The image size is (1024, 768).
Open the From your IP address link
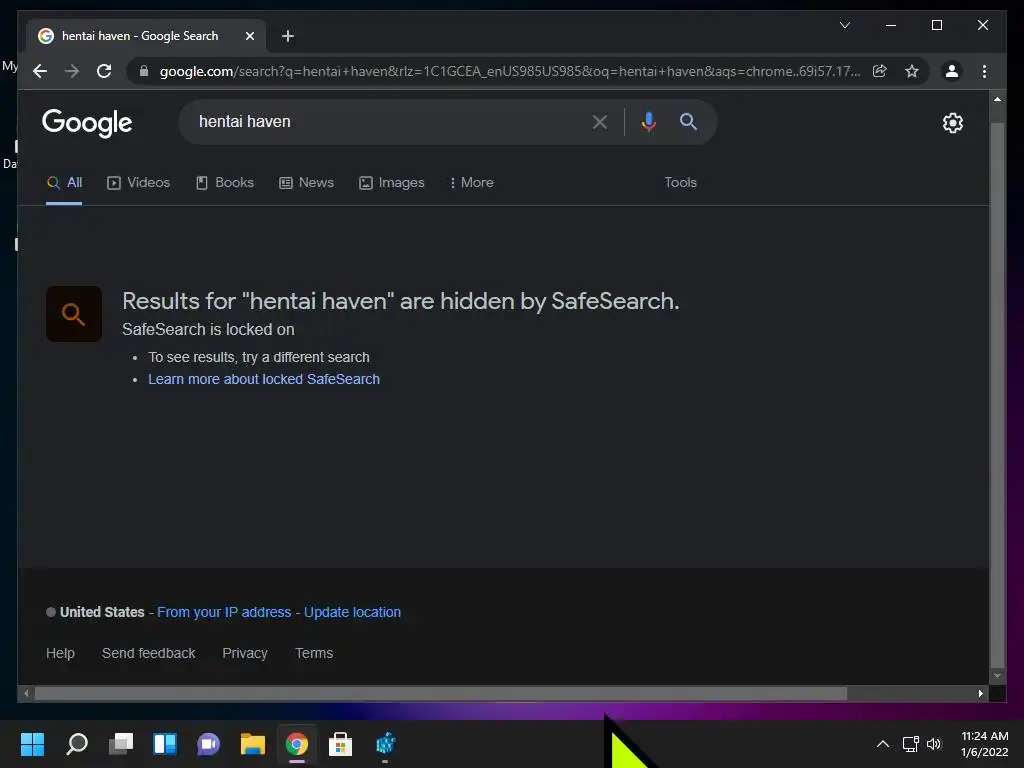pyautogui.click(x=224, y=613)
